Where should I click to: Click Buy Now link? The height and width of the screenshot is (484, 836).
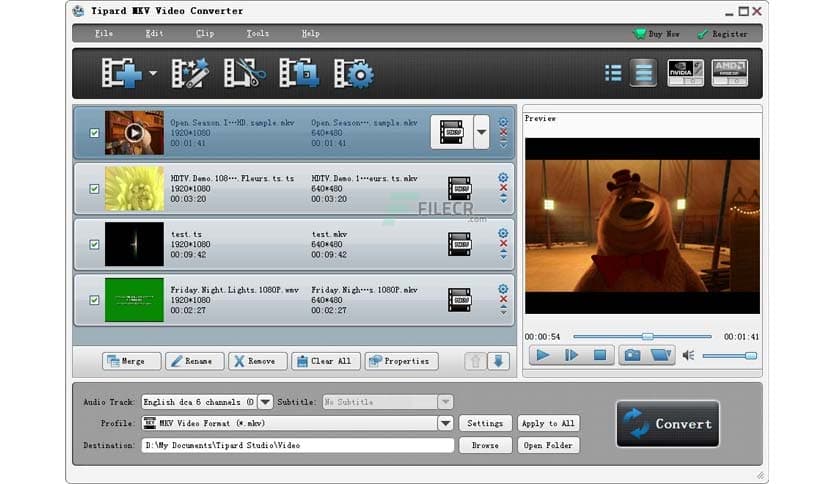pos(656,34)
